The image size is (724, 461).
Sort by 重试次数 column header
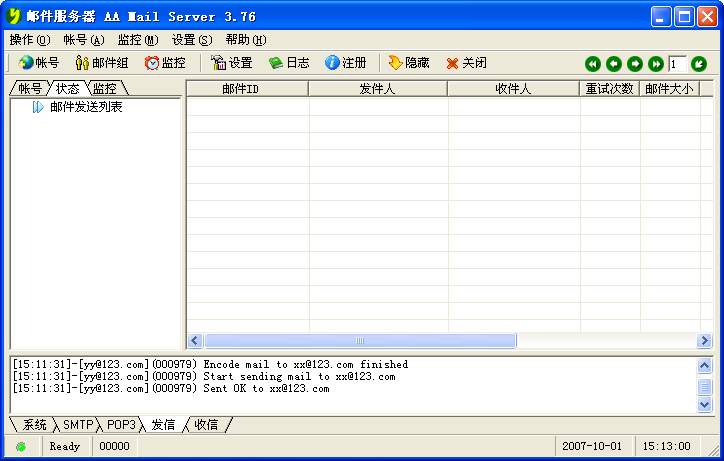(x=609, y=89)
